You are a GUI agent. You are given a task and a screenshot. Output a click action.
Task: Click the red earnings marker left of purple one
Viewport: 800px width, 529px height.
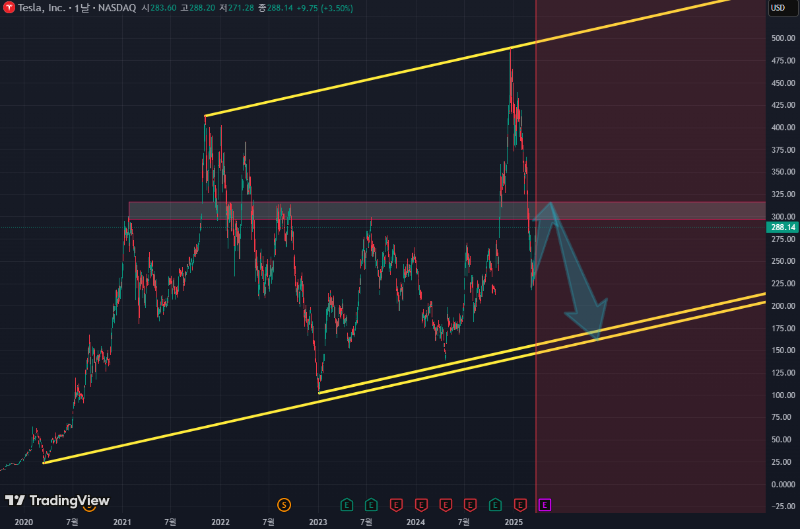coord(520,504)
